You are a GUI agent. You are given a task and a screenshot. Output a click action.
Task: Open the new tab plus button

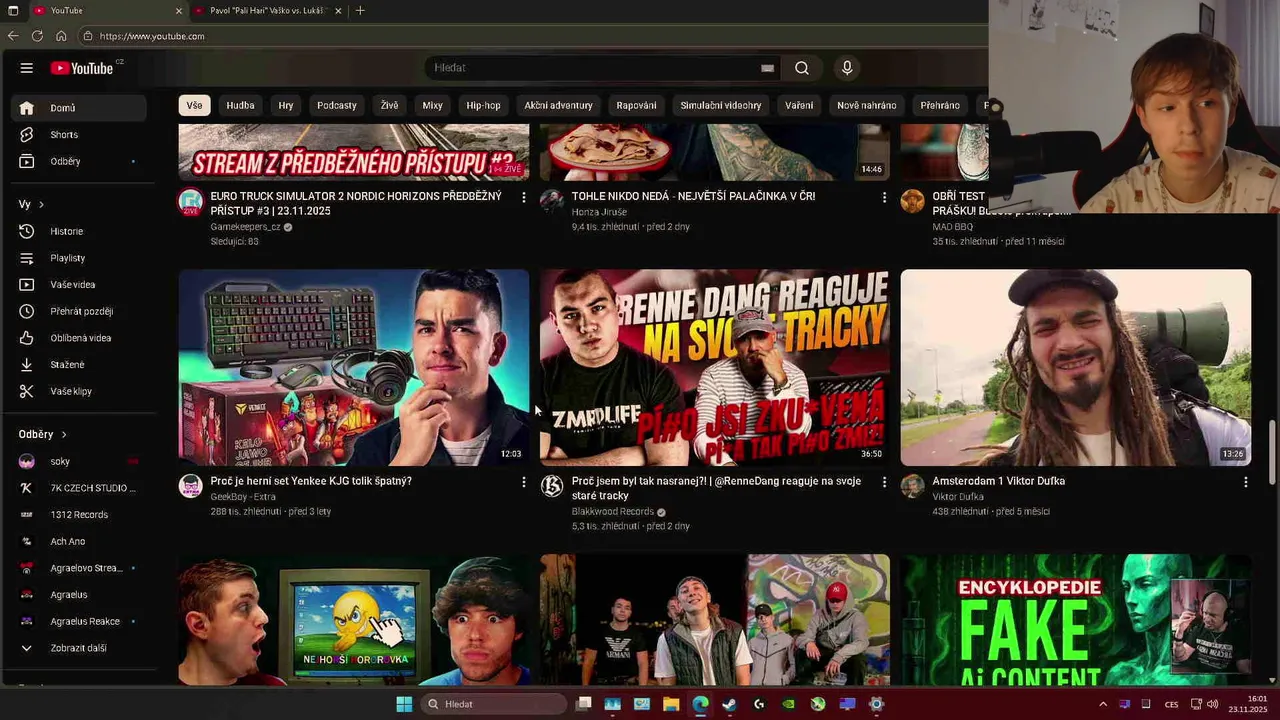(360, 10)
